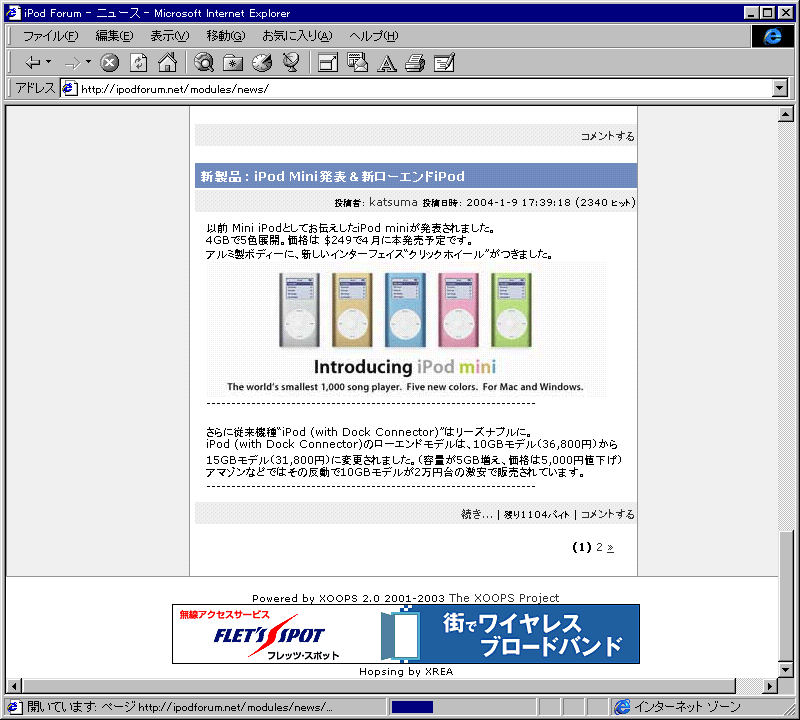Click the text '残り1104バイト'
This screenshot has height=720, width=800.
point(536,514)
